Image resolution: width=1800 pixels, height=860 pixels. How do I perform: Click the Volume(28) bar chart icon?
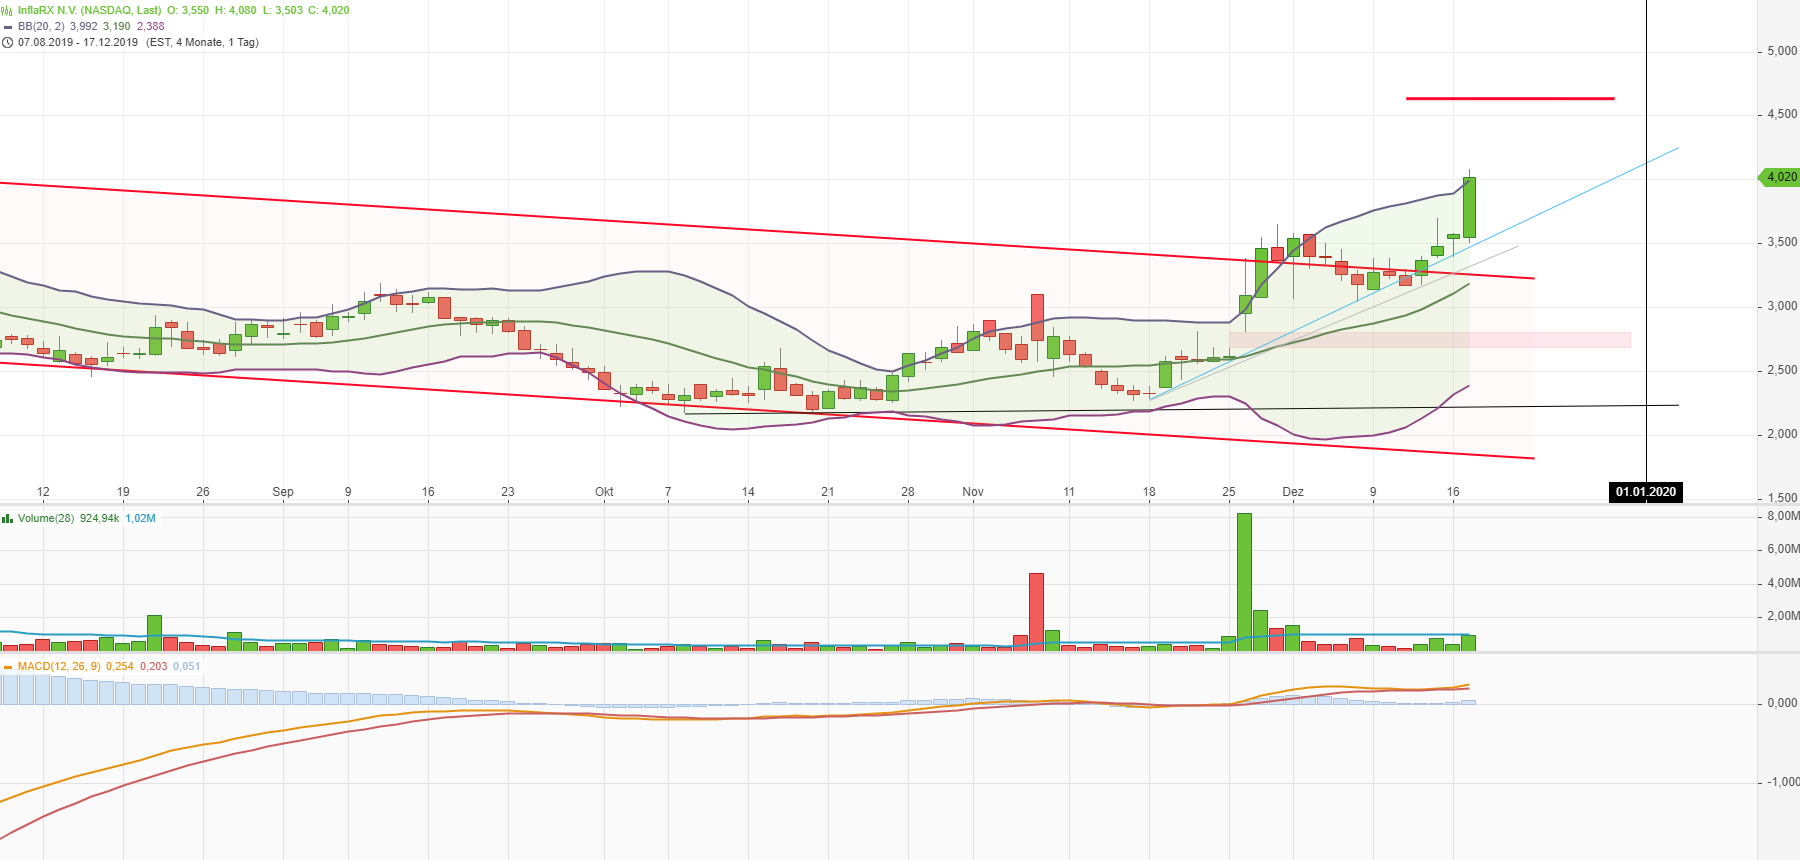(x=7, y=518)
